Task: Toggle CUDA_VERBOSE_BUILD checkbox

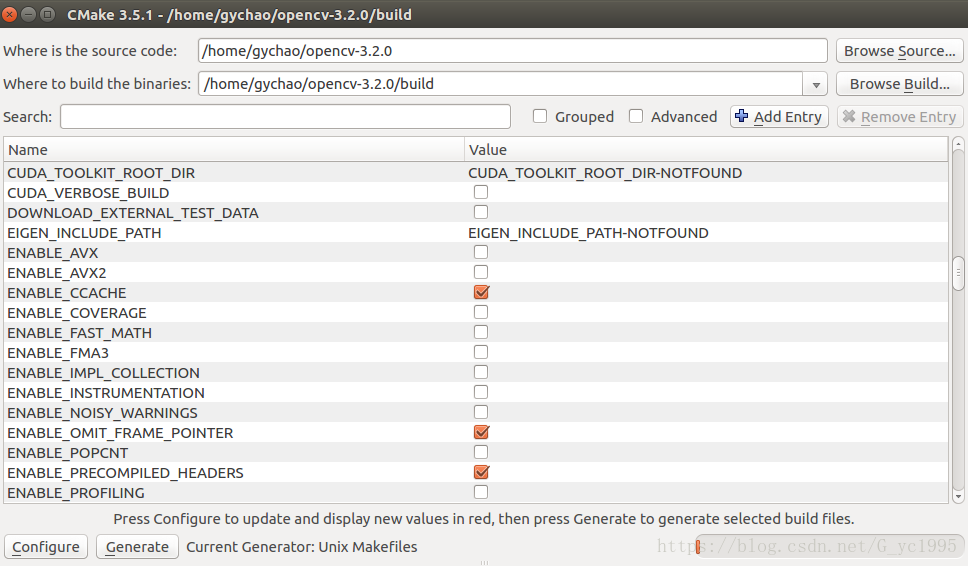Action: (481, 192)
